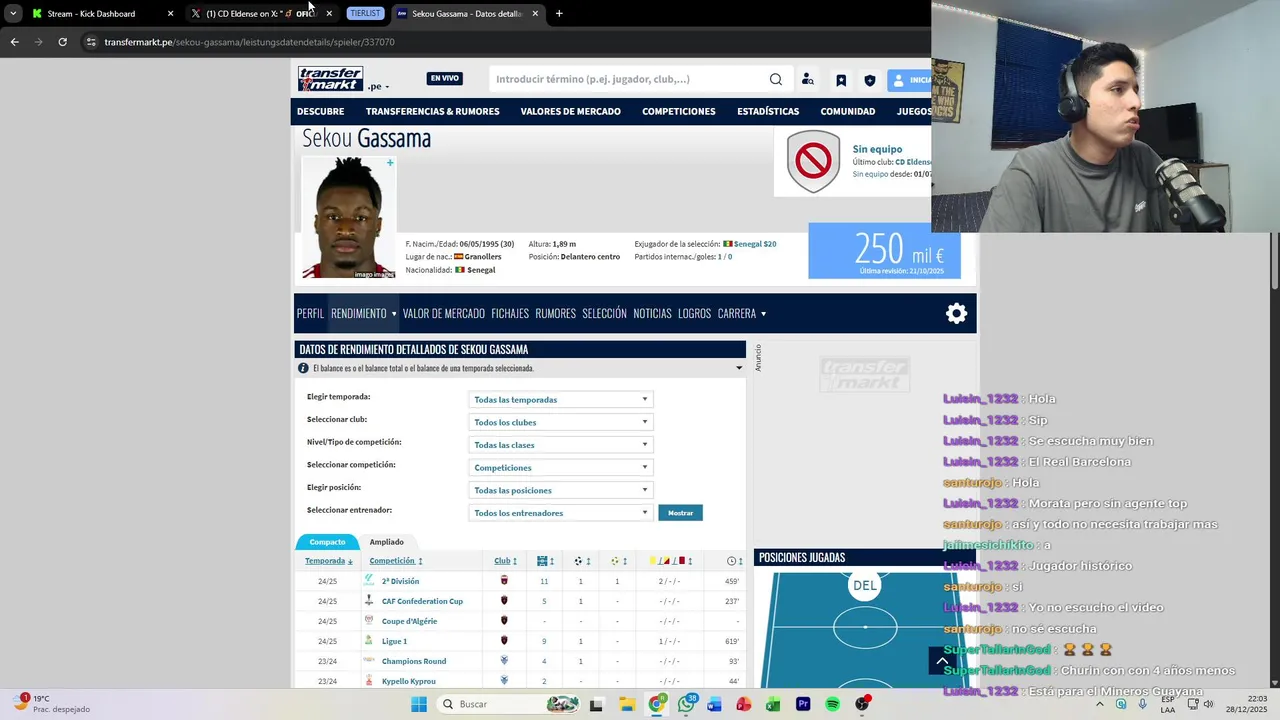Open the player search icon next to search bar
Viewport: 1280px width, 720px height.
pos(808,80)
